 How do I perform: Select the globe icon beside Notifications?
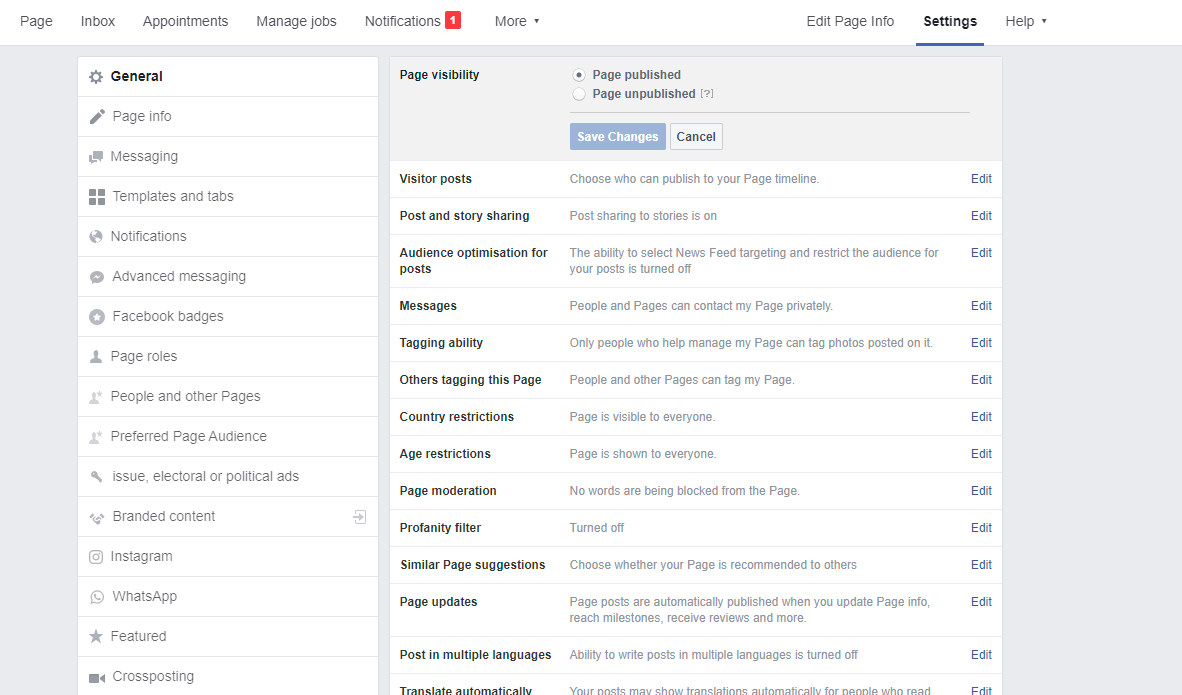(x=96, y=236)
